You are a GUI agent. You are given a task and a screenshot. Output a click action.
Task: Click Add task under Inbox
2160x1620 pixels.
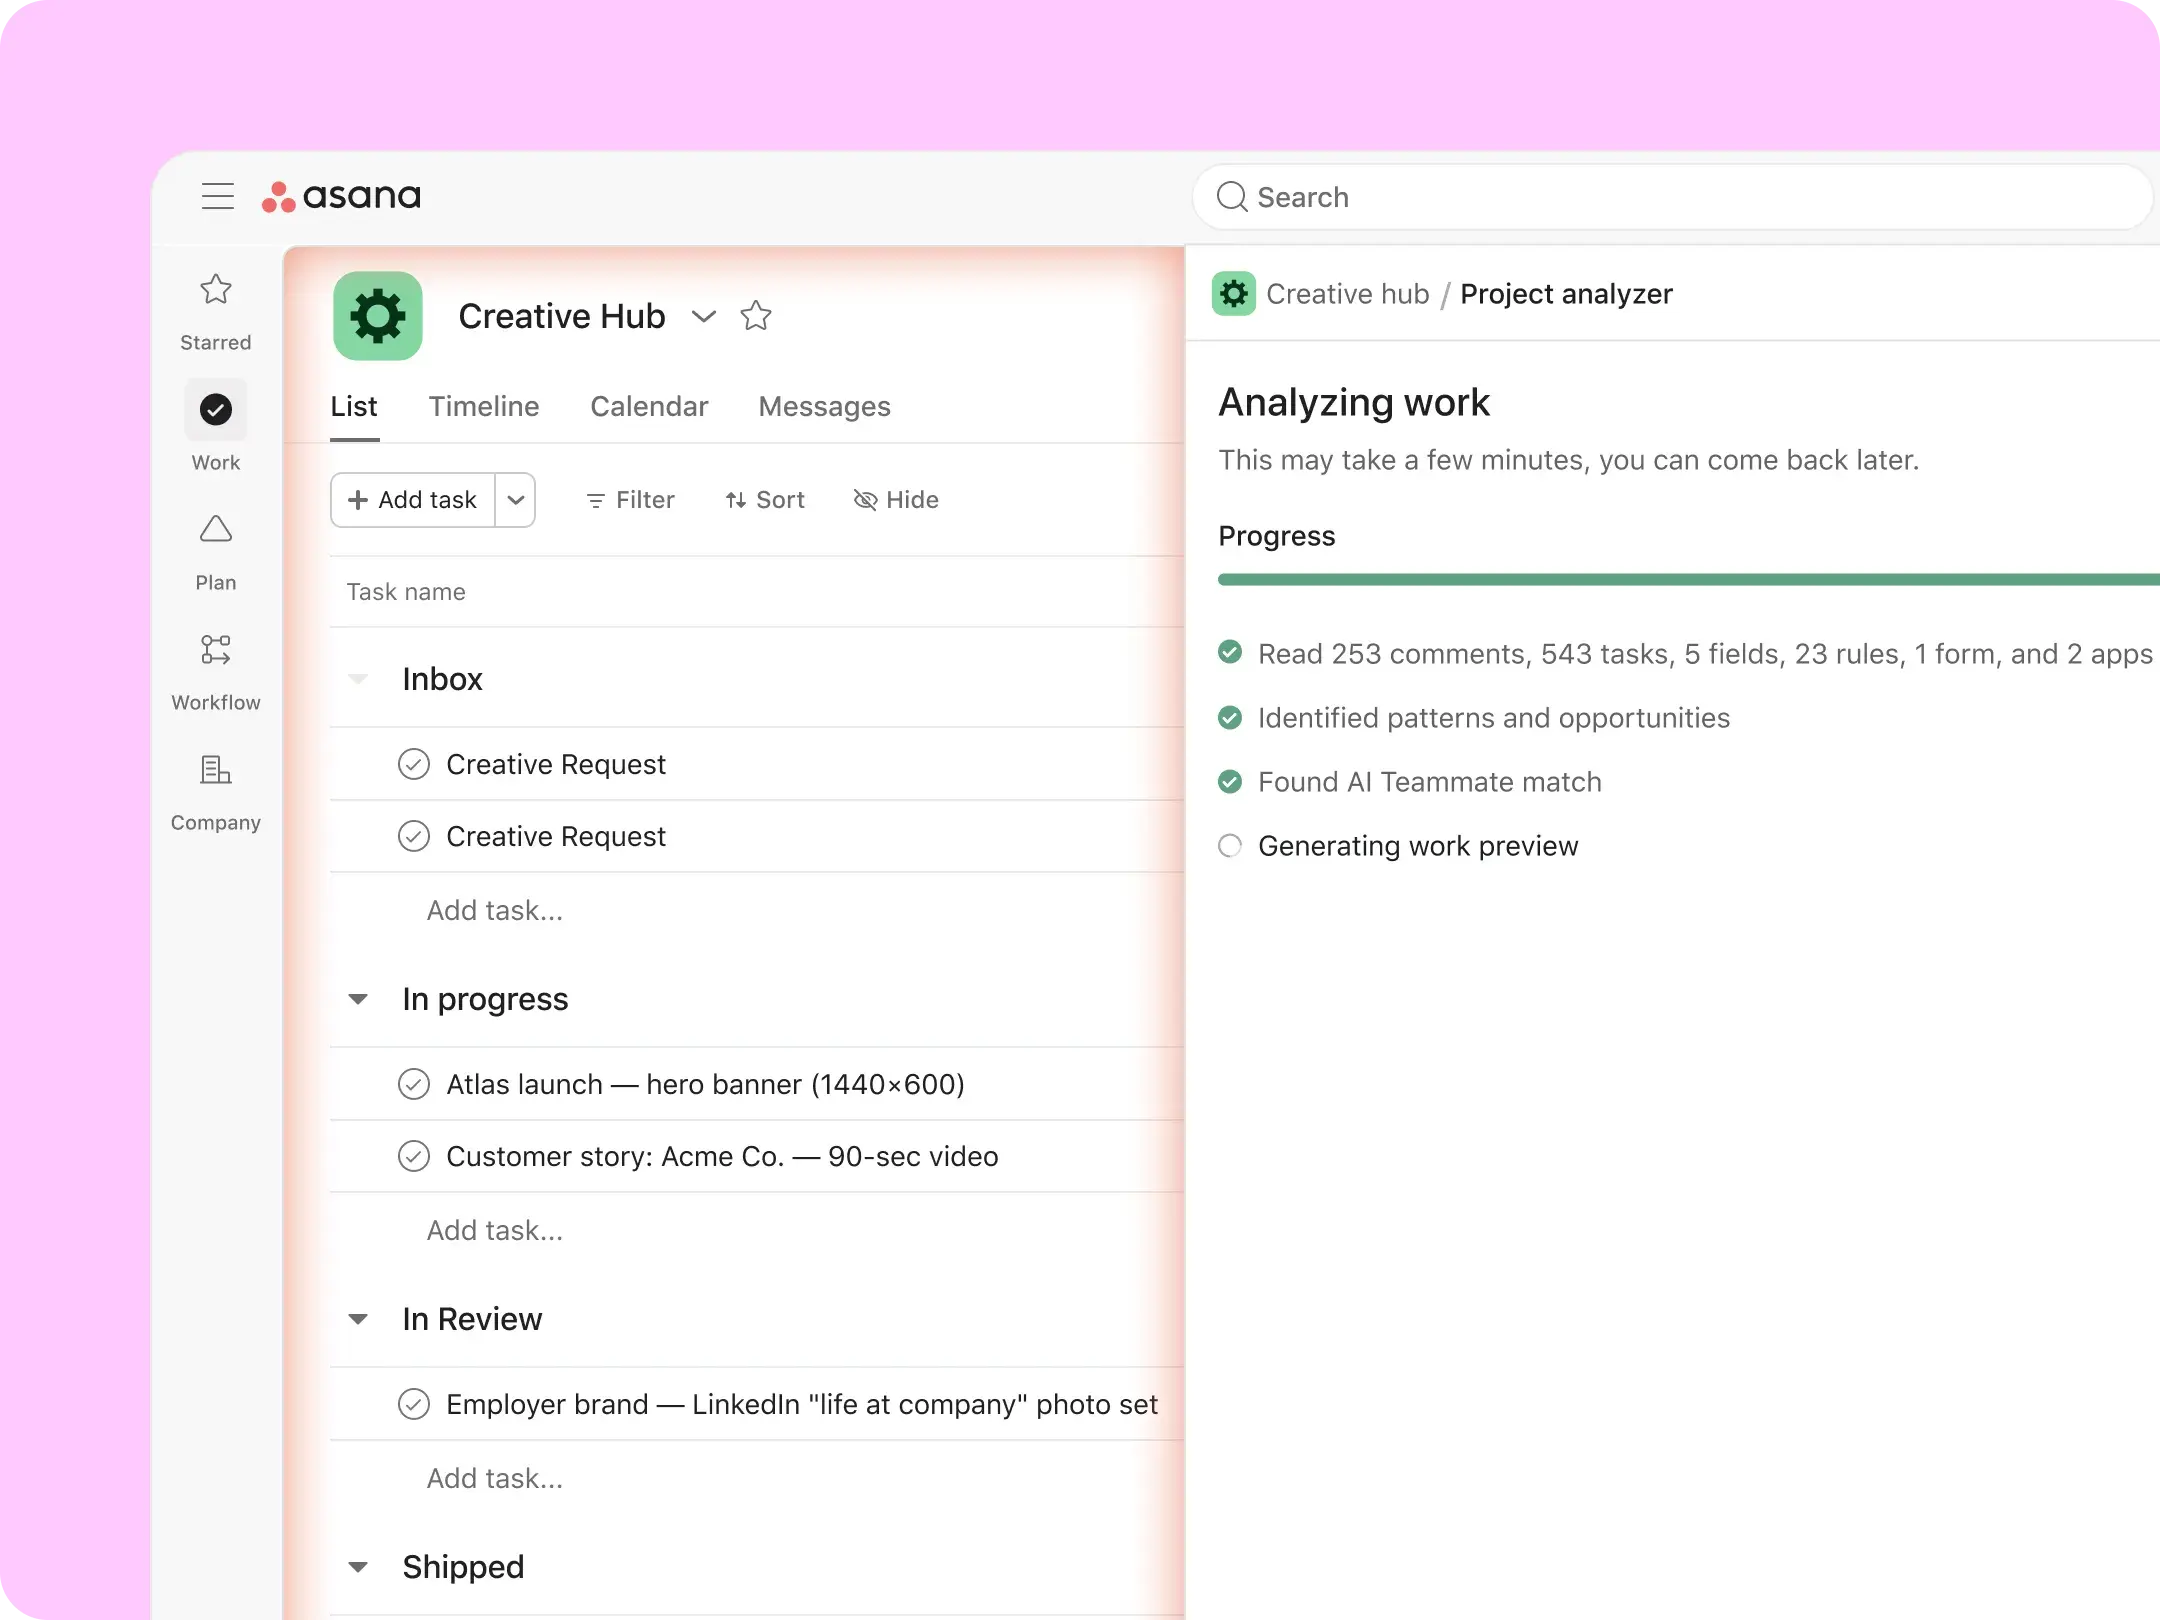[495, 910]
